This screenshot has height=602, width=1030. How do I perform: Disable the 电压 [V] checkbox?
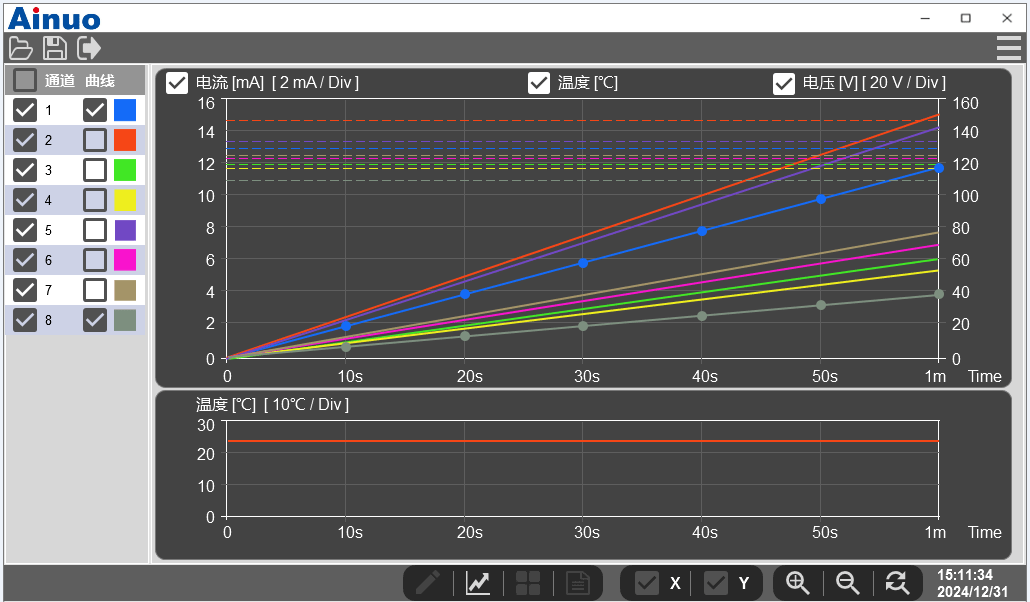(x=784, y=83)
